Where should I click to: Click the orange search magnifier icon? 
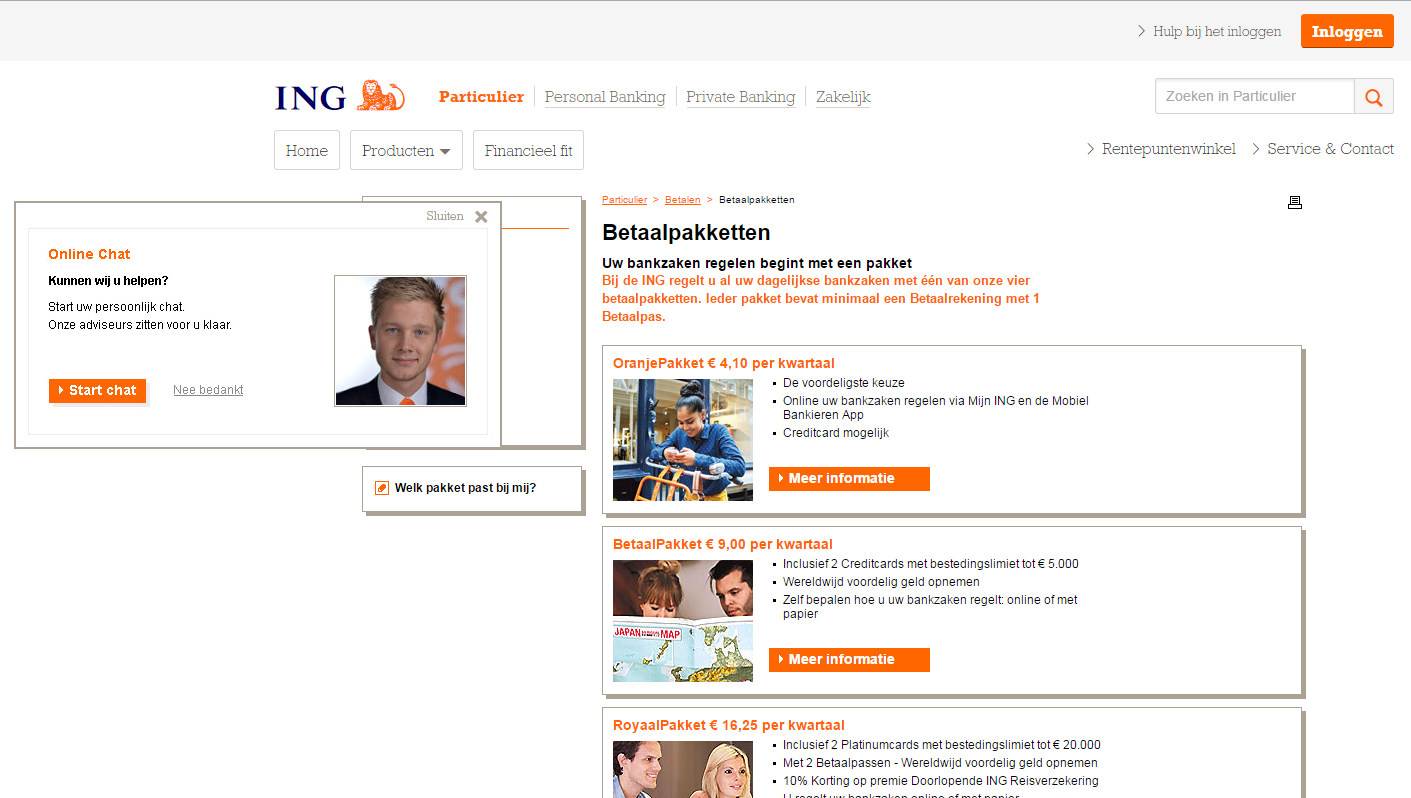1374,97
